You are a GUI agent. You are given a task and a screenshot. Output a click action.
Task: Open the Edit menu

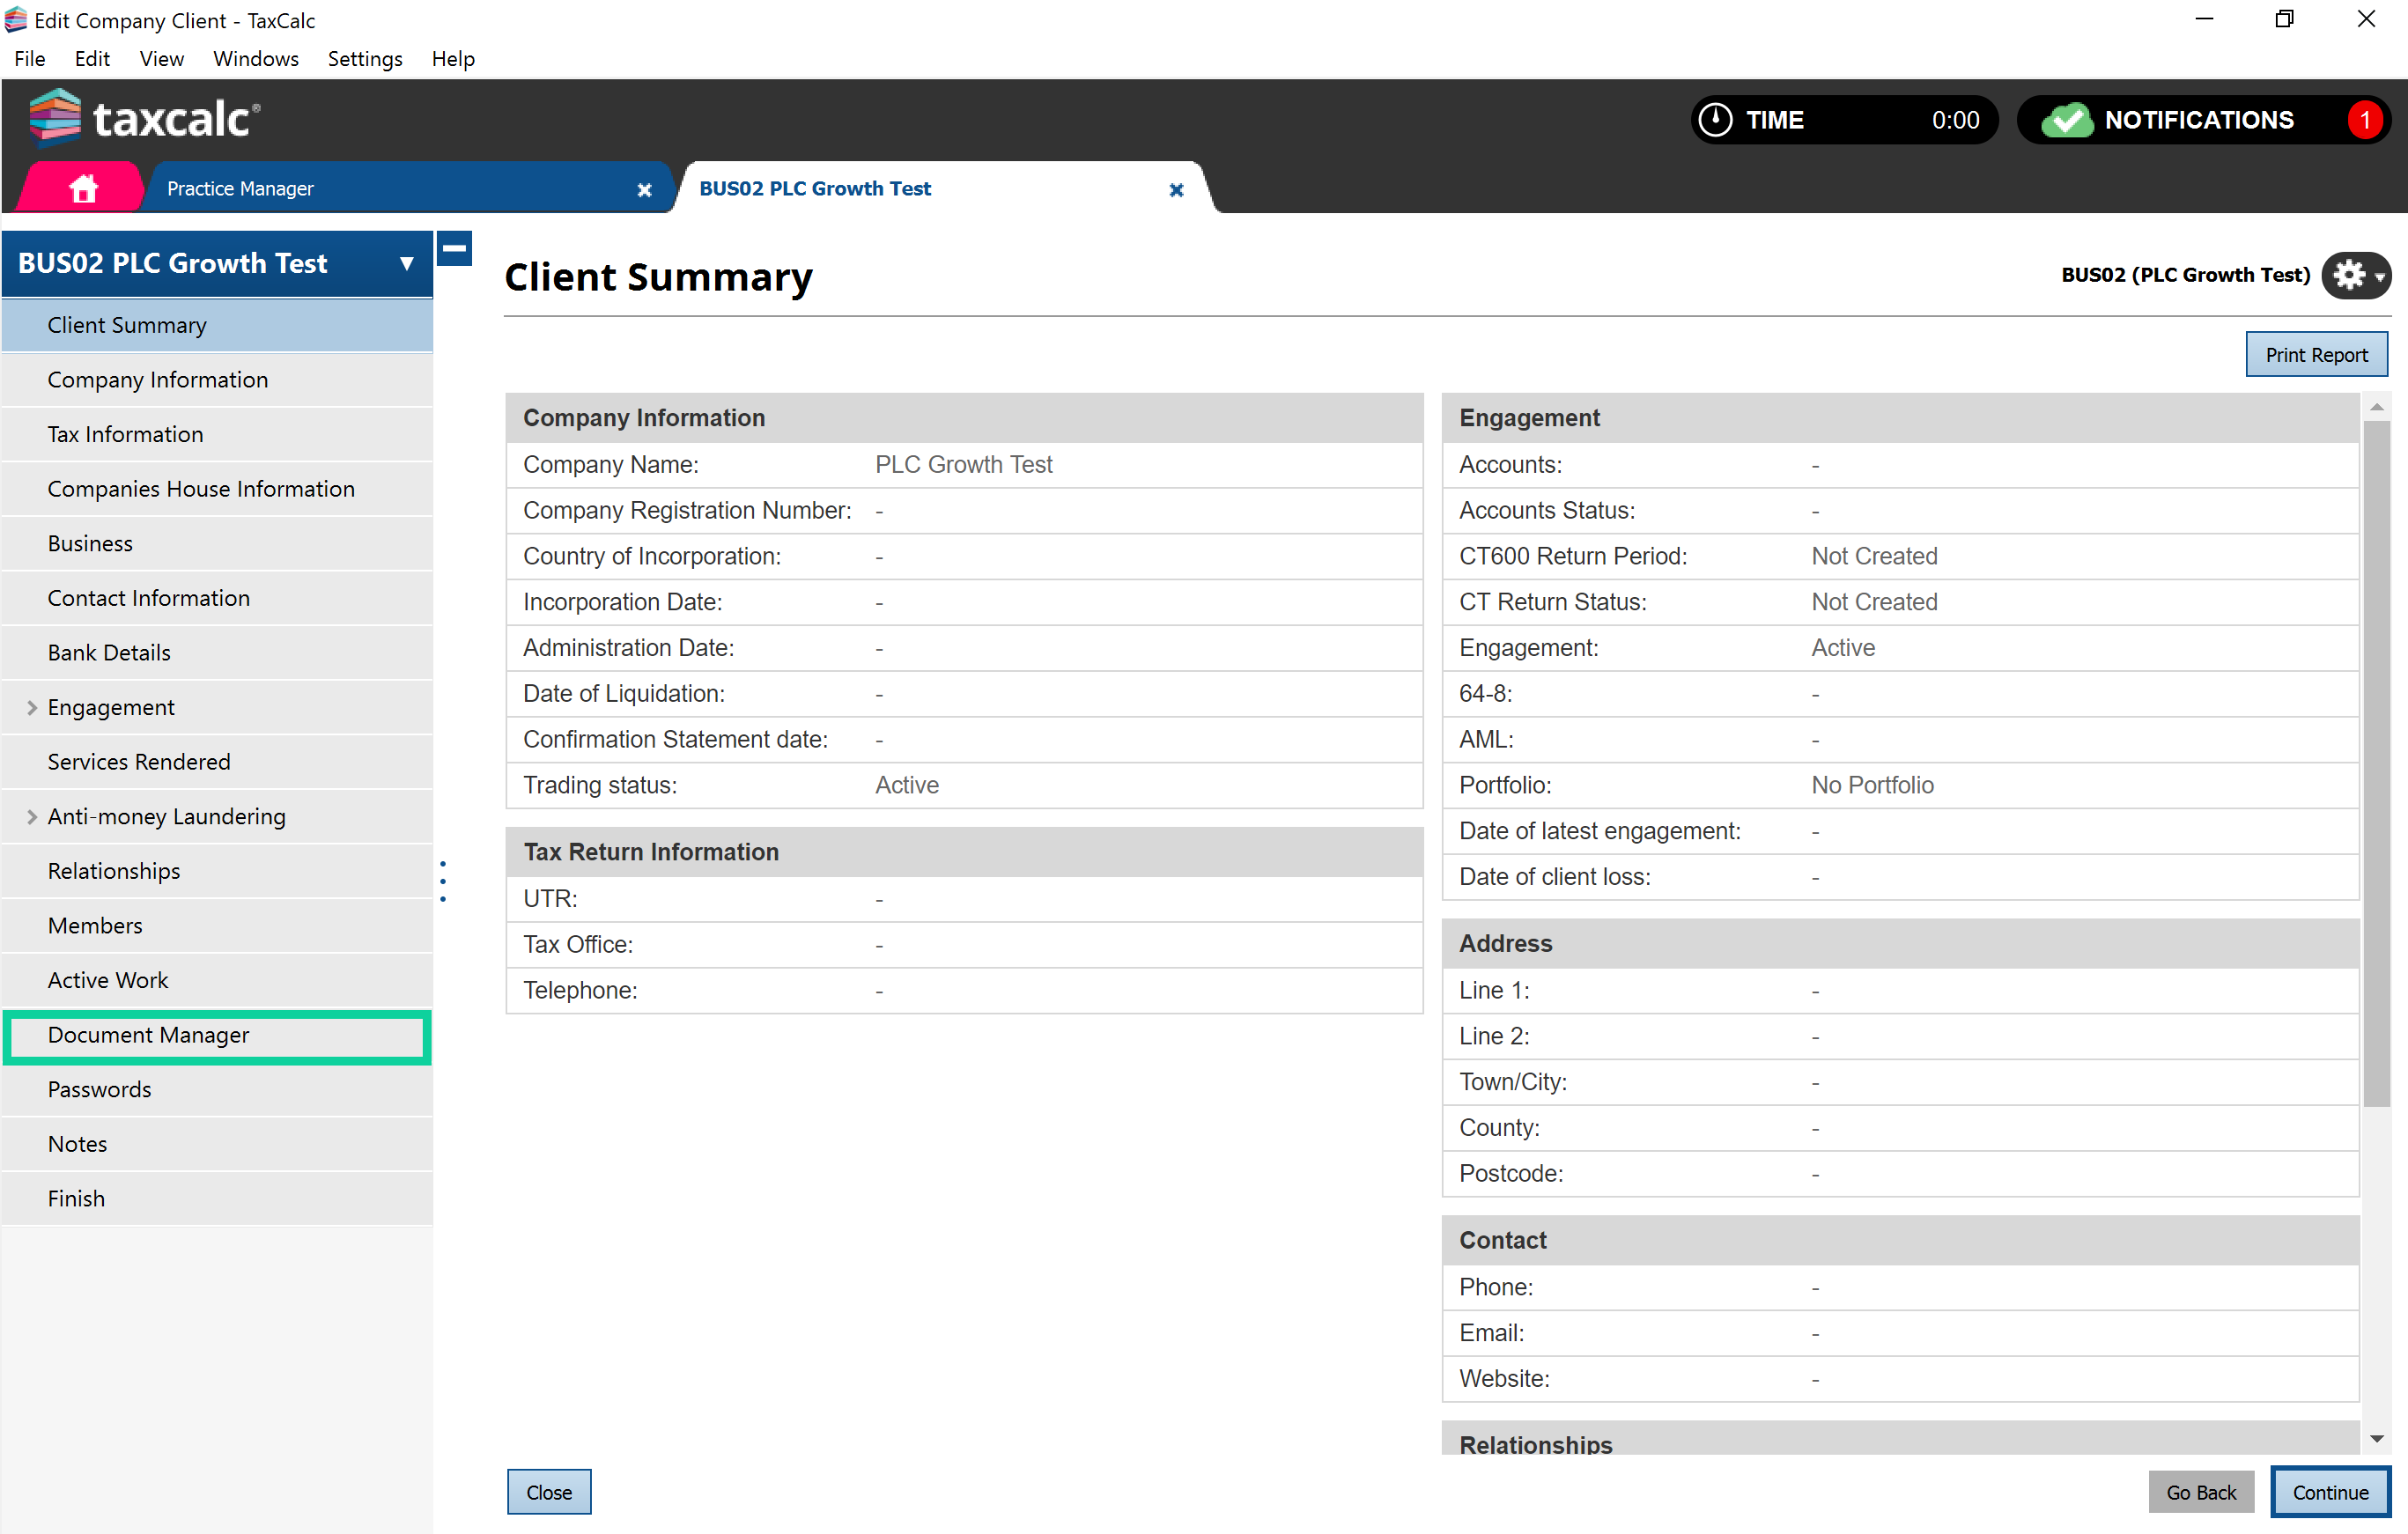tap(91, 58)
